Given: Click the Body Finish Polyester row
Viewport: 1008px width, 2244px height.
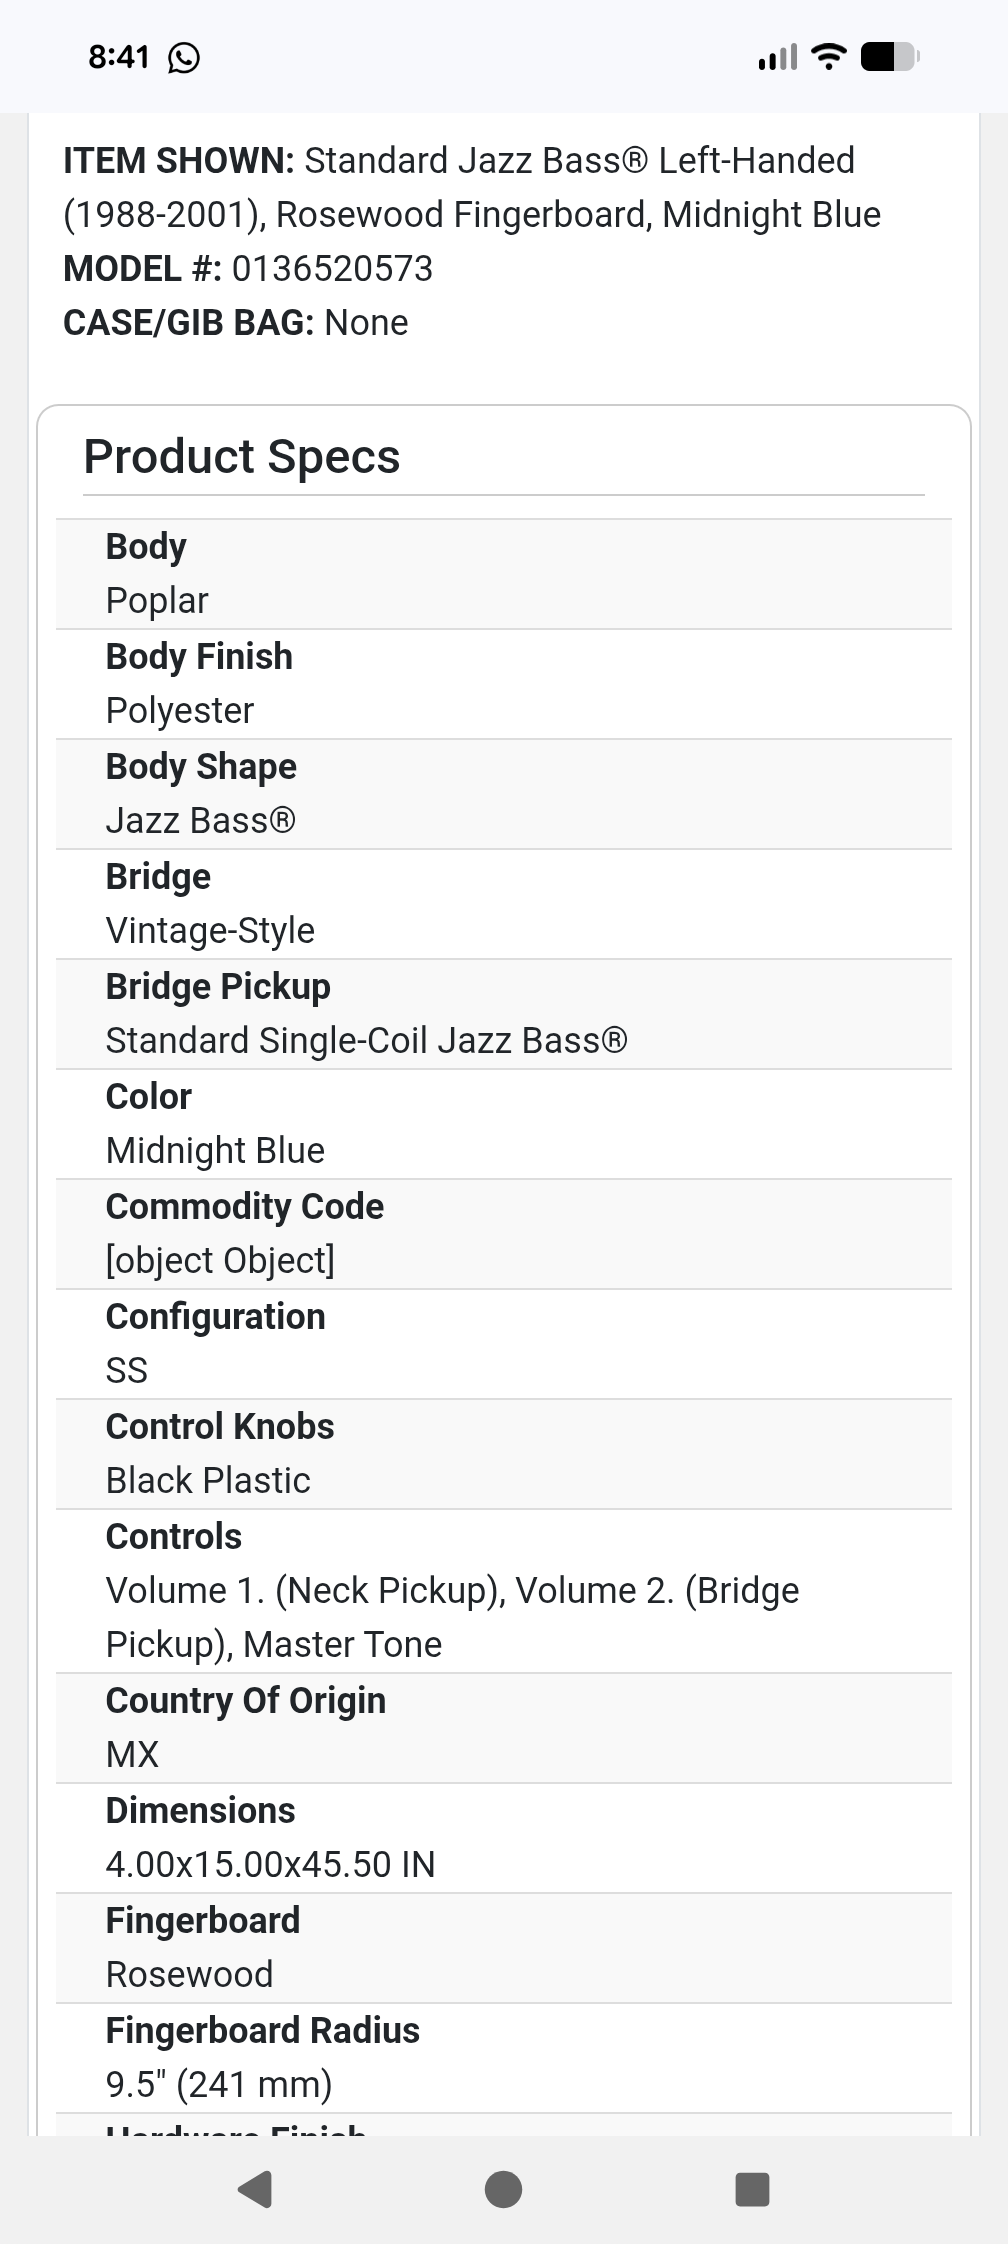Looking at the screenshot, I should pyautogui.click(x=503, y=684).
